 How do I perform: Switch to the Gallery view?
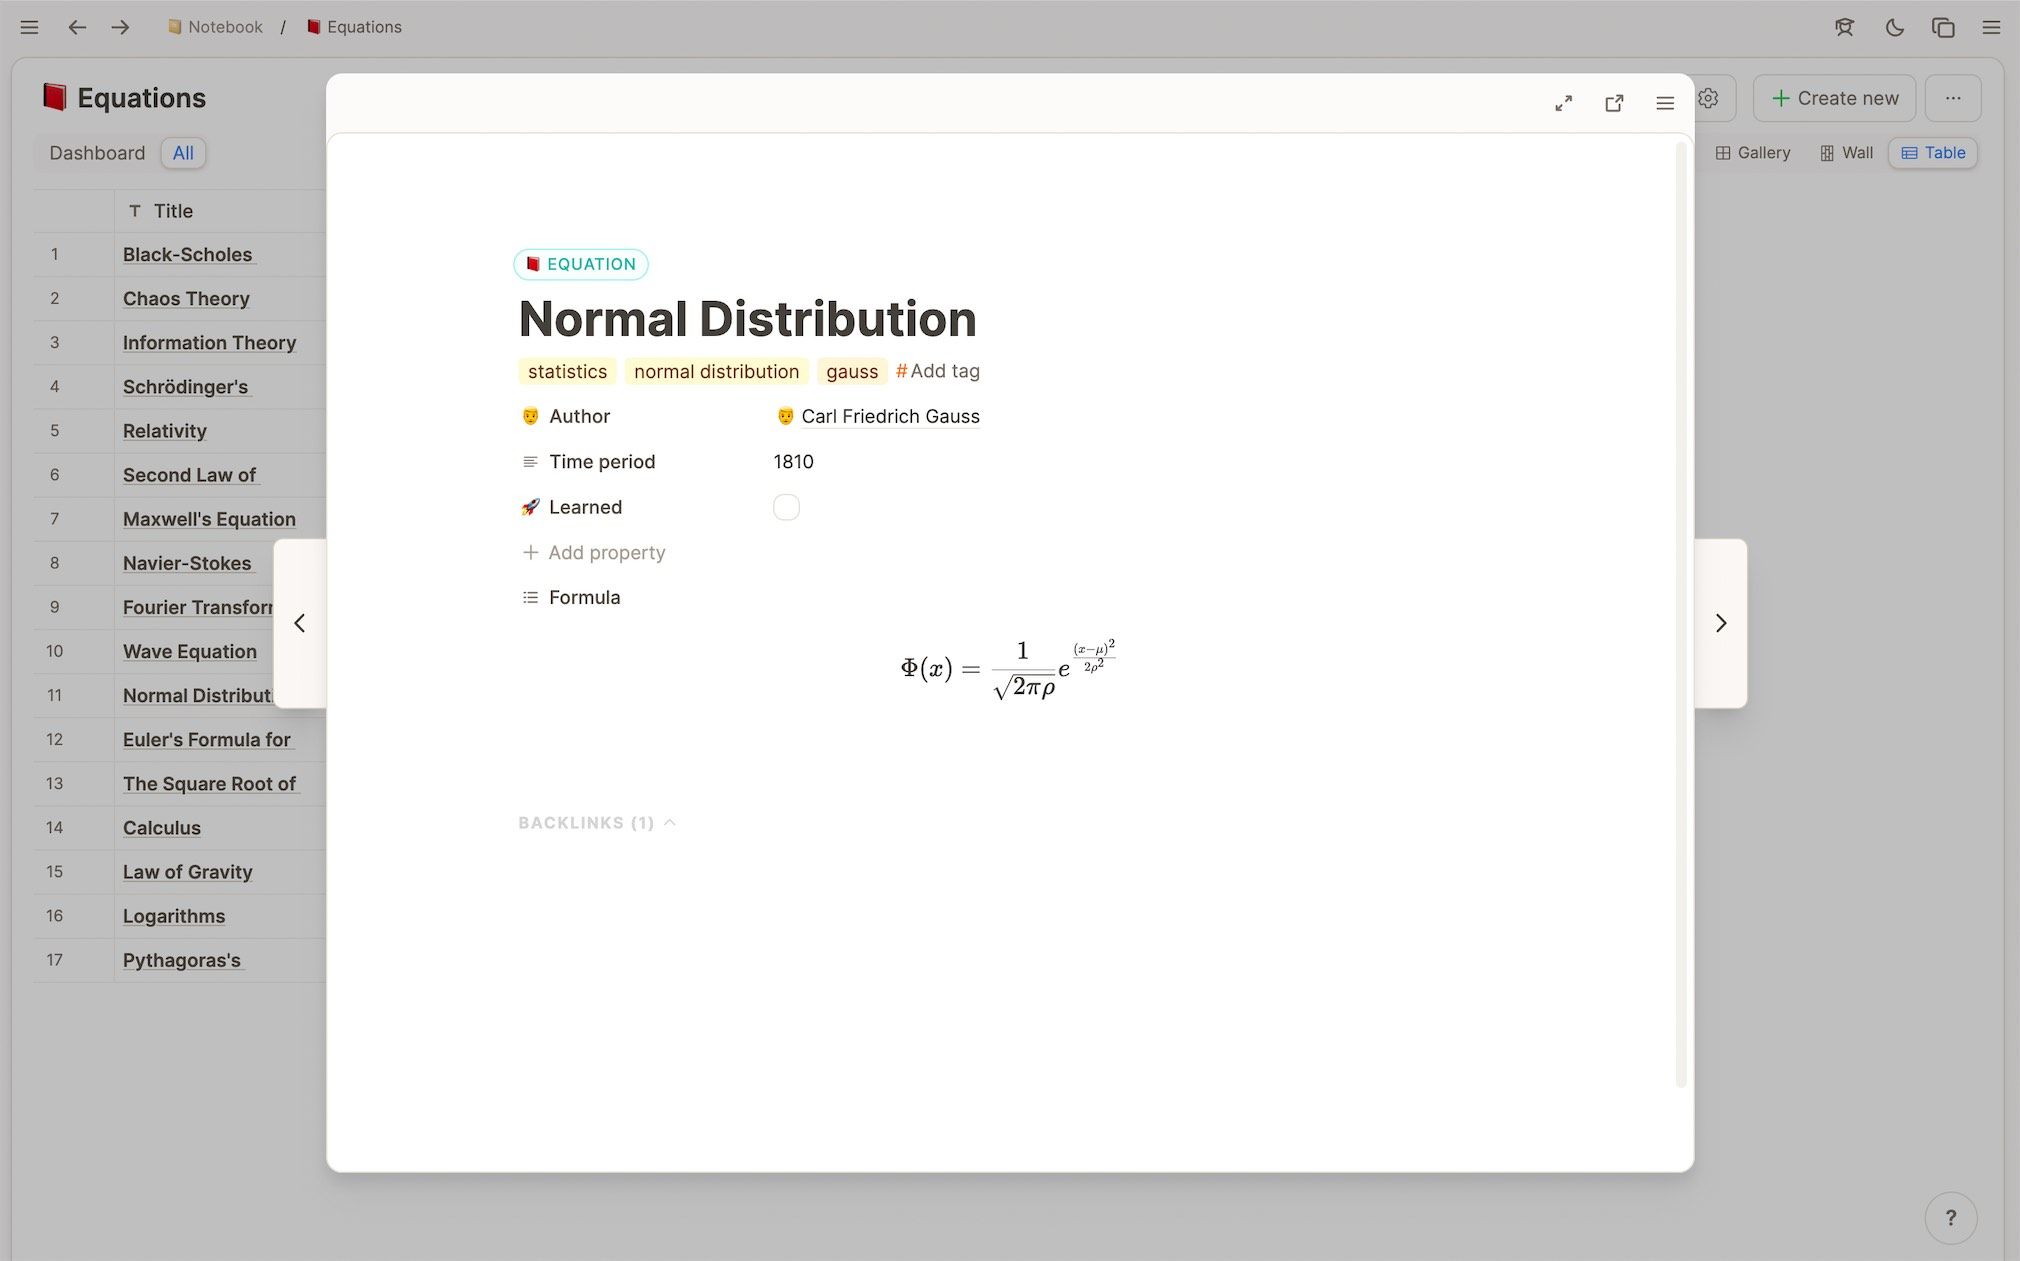coord(1753,152)
